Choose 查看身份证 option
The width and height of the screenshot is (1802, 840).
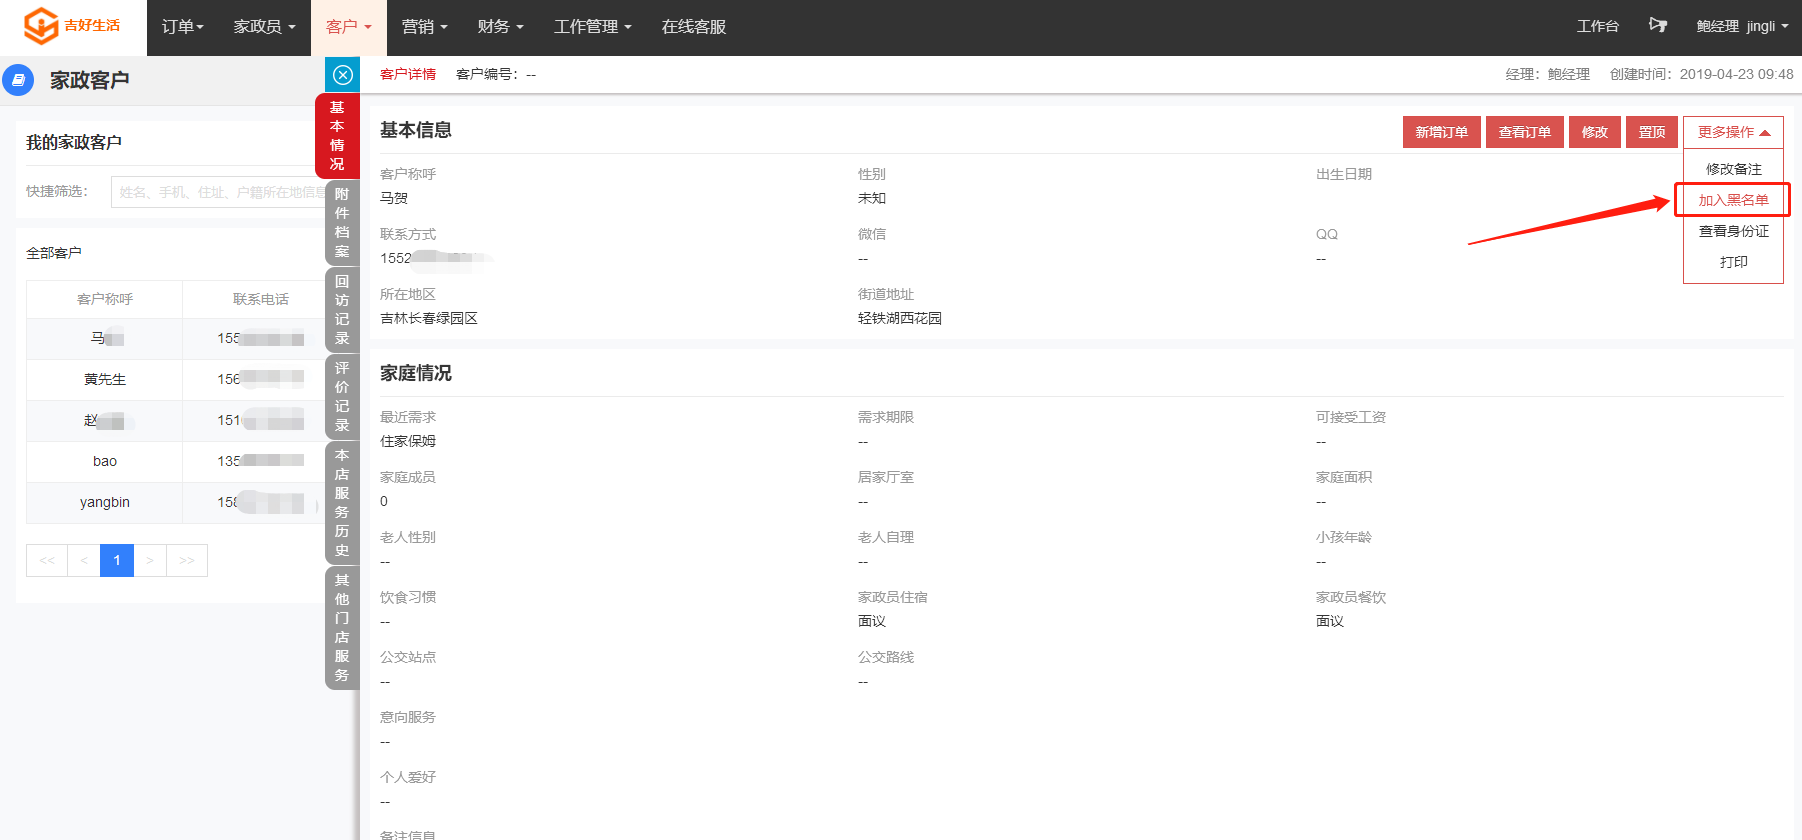coord(1733,231)
